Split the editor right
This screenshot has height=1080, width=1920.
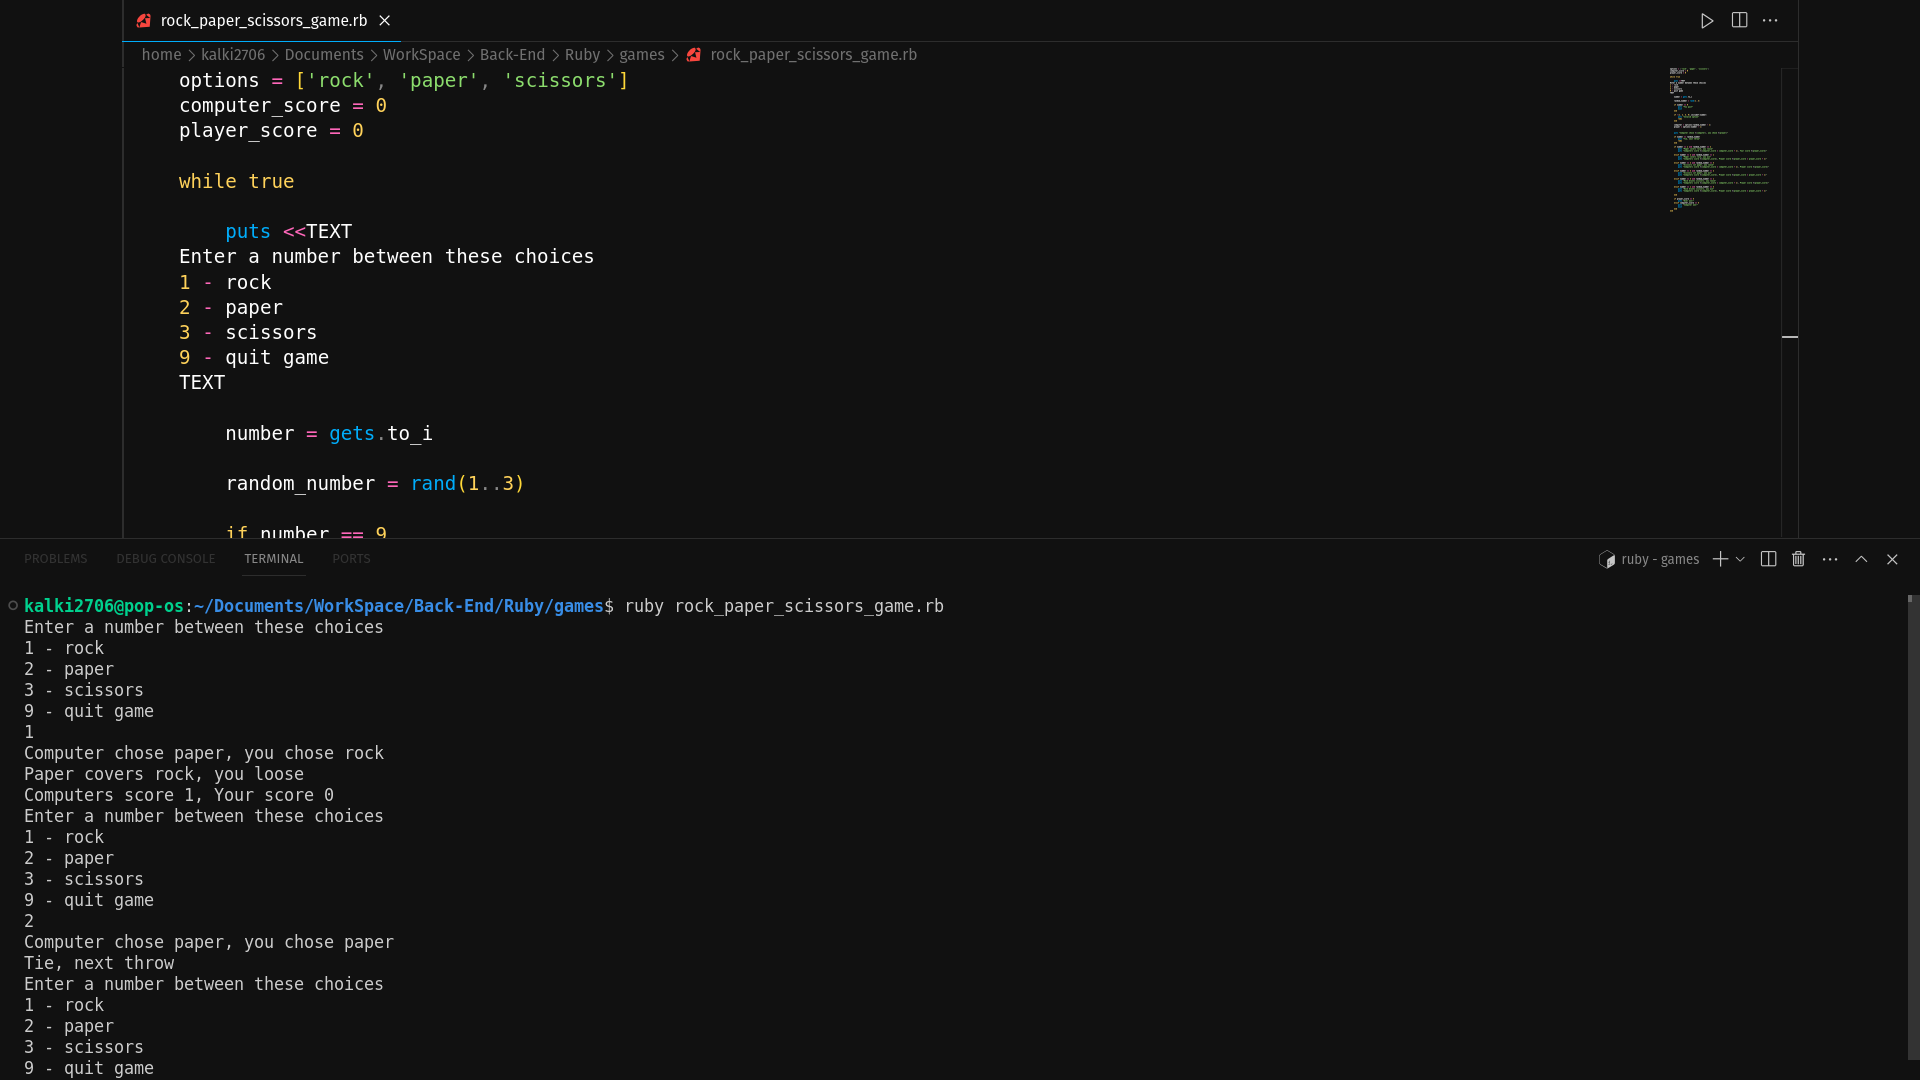tap(1739, 21)
